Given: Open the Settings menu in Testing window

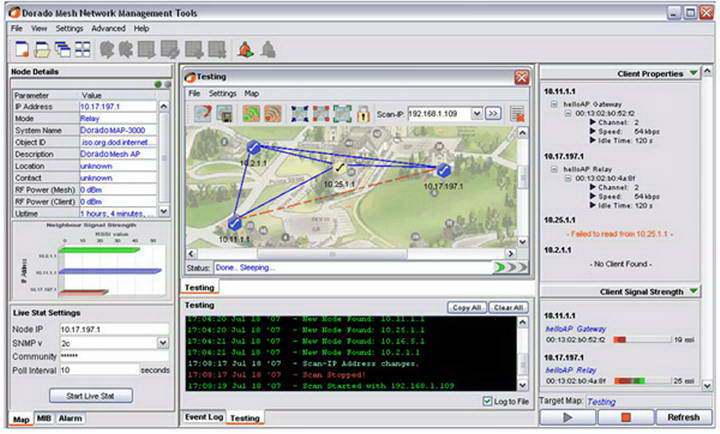Looking at the screenshot, I should click(x=223, y=93).
